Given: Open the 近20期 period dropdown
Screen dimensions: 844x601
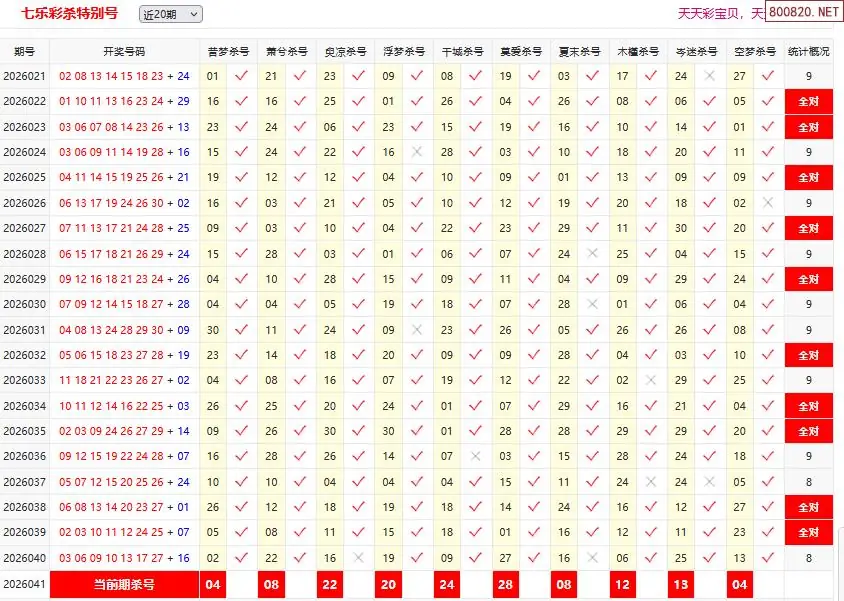Looking at the screenshot, I should coord(171,14).
